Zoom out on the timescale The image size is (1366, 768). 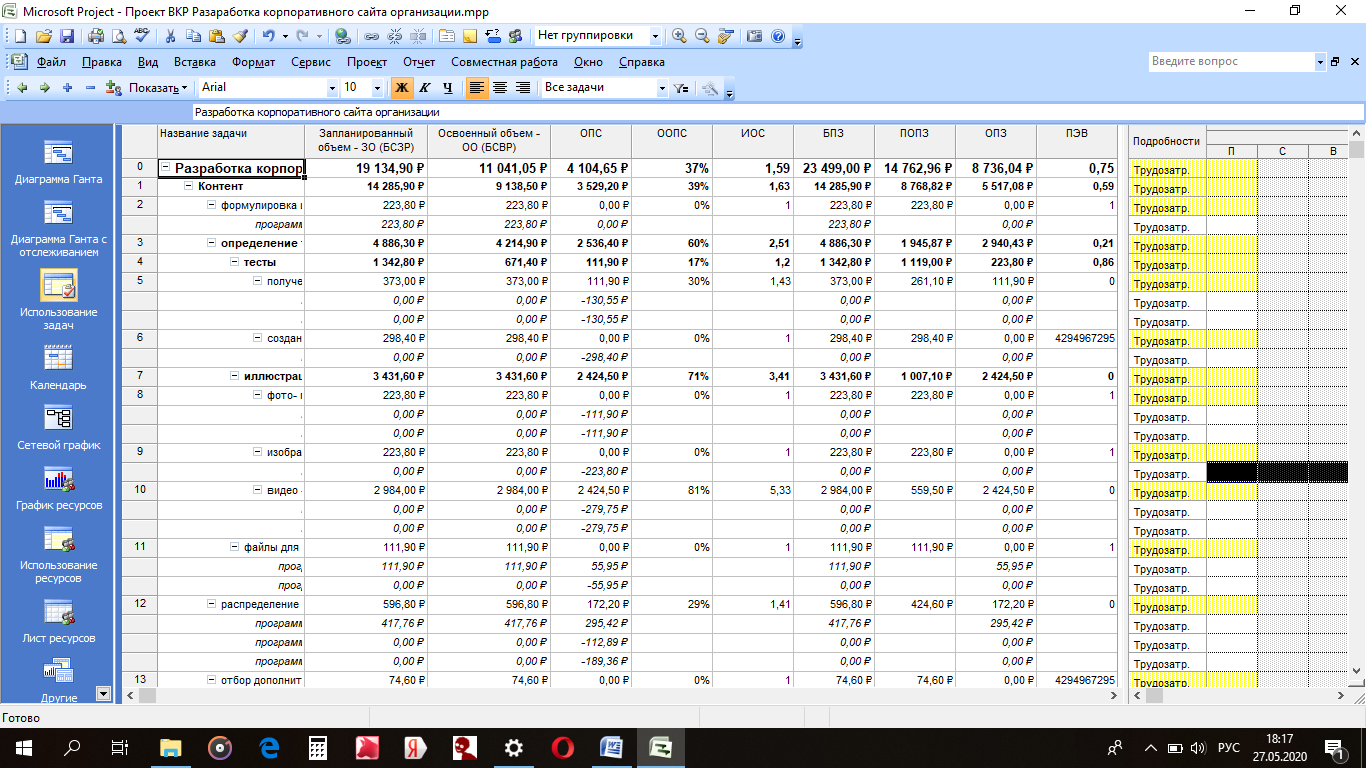702,36
